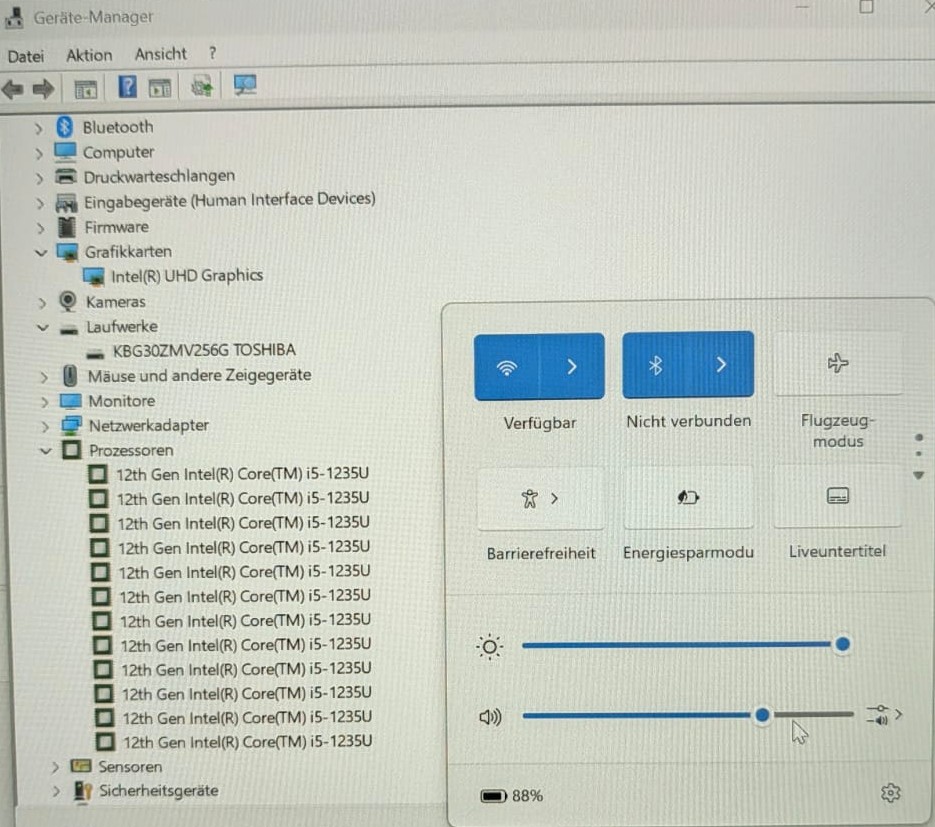Turn on the Energiesparmodus tile

point(688,497)
